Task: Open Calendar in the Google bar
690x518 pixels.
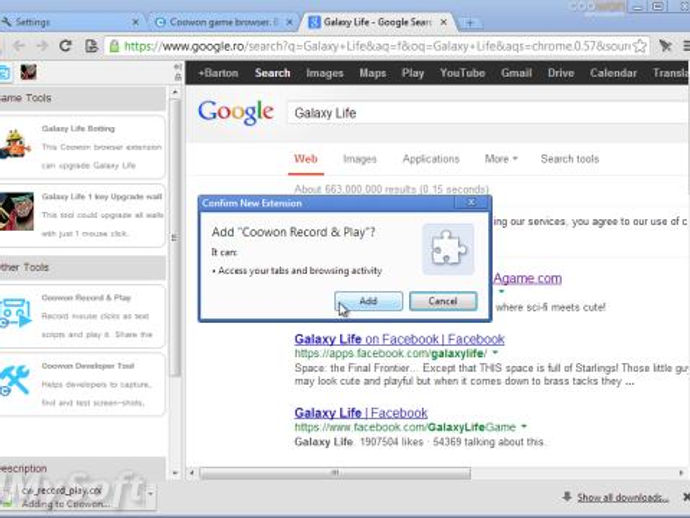Action: (x=613, y=73)
